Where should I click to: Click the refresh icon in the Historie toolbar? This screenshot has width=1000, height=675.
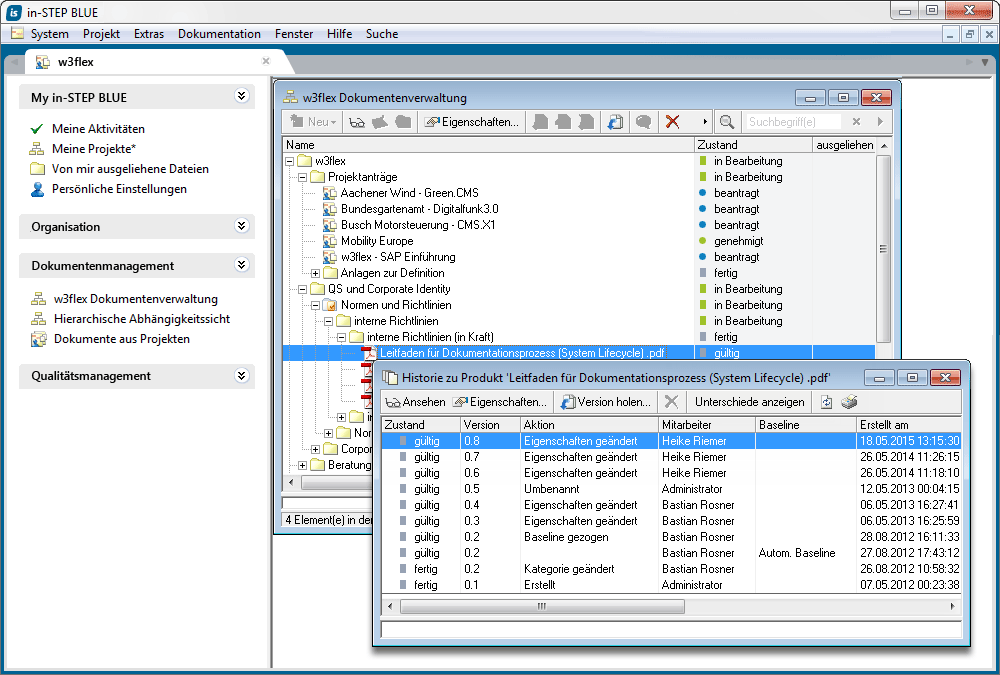pos(826,402)
